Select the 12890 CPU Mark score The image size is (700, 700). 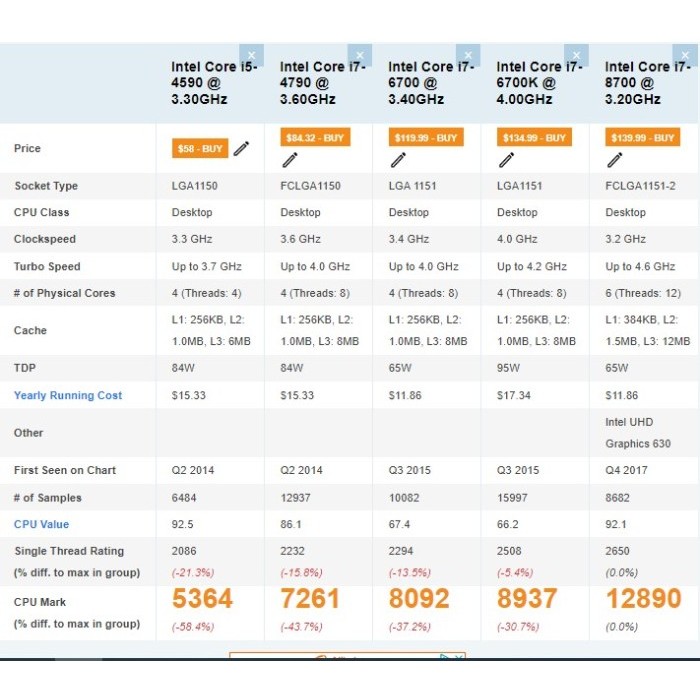pyautogui.click(x=643, y=599)
